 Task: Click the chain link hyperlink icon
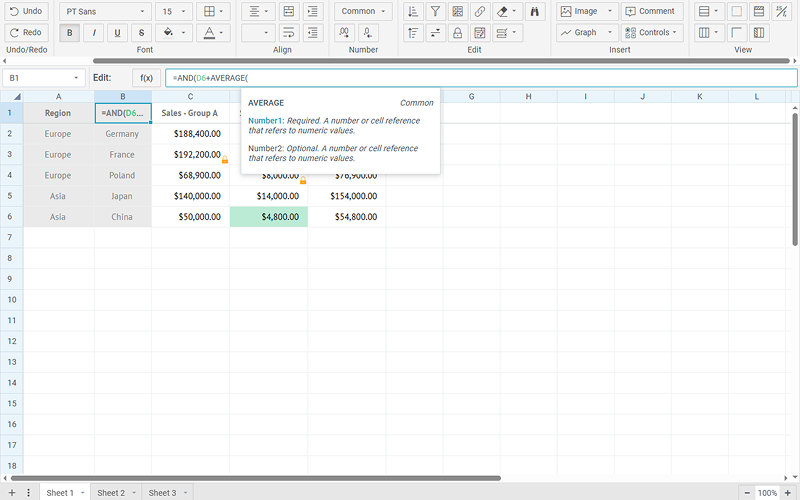coord(480,11)
